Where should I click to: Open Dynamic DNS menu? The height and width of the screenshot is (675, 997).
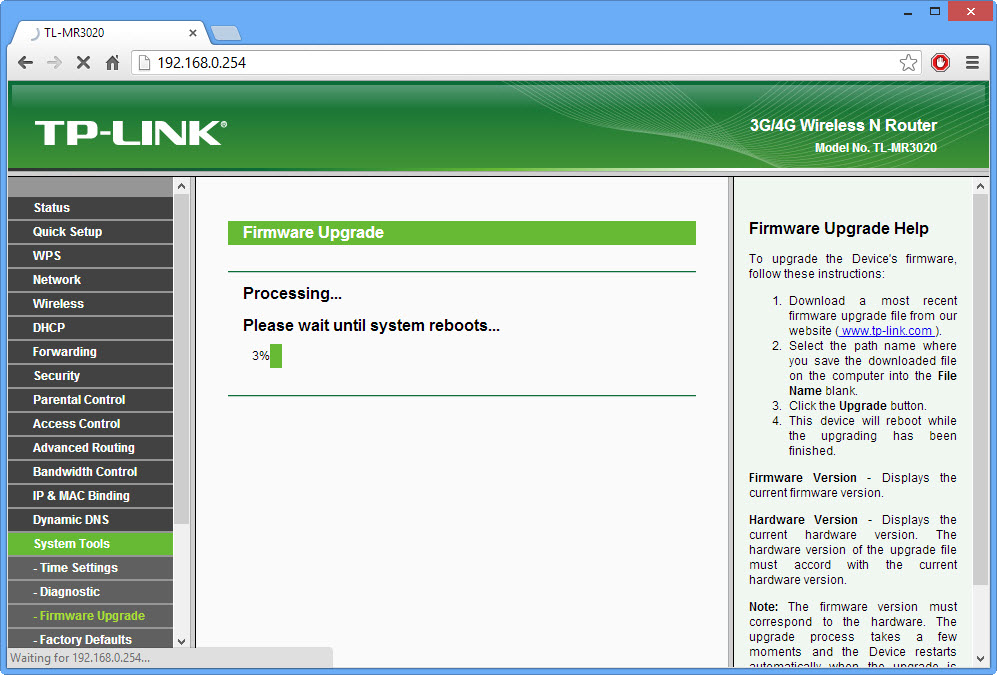coord(90,520)
